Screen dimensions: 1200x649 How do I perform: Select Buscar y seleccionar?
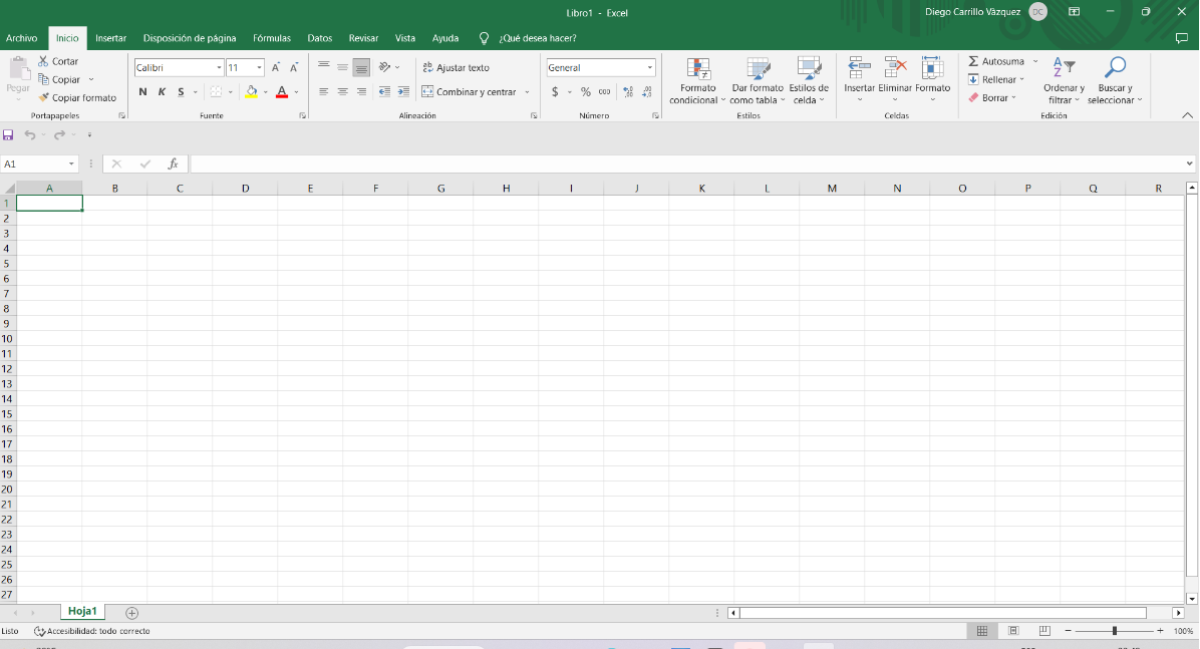(1114, 80)
